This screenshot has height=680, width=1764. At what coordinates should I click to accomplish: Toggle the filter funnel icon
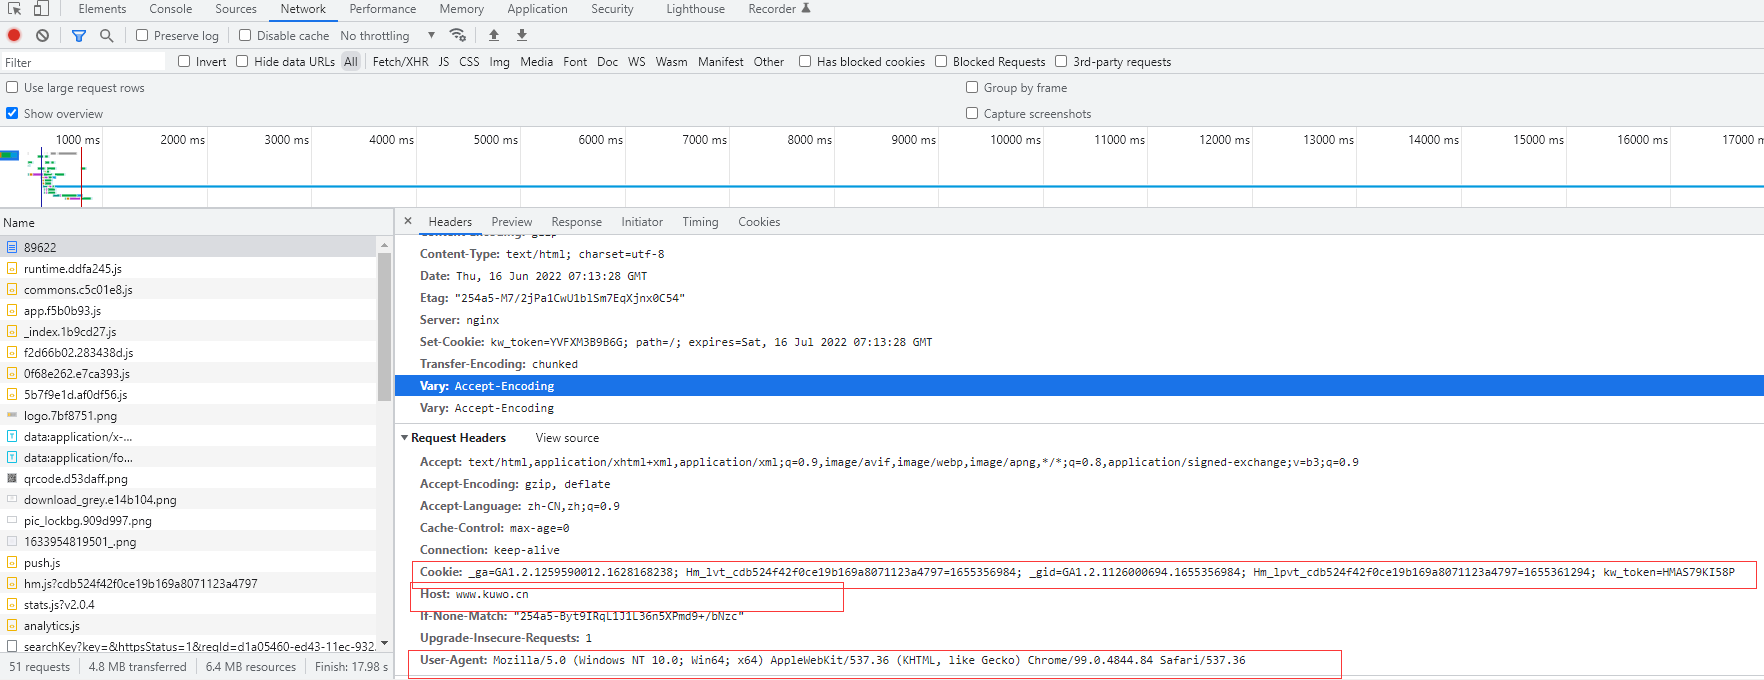[79, 35]
